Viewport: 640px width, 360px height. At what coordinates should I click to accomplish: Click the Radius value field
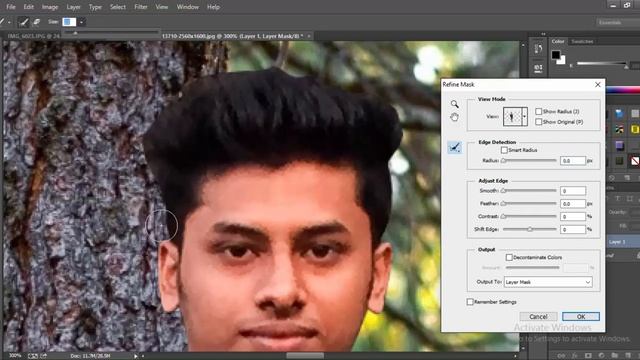click(x=573, y=161)
